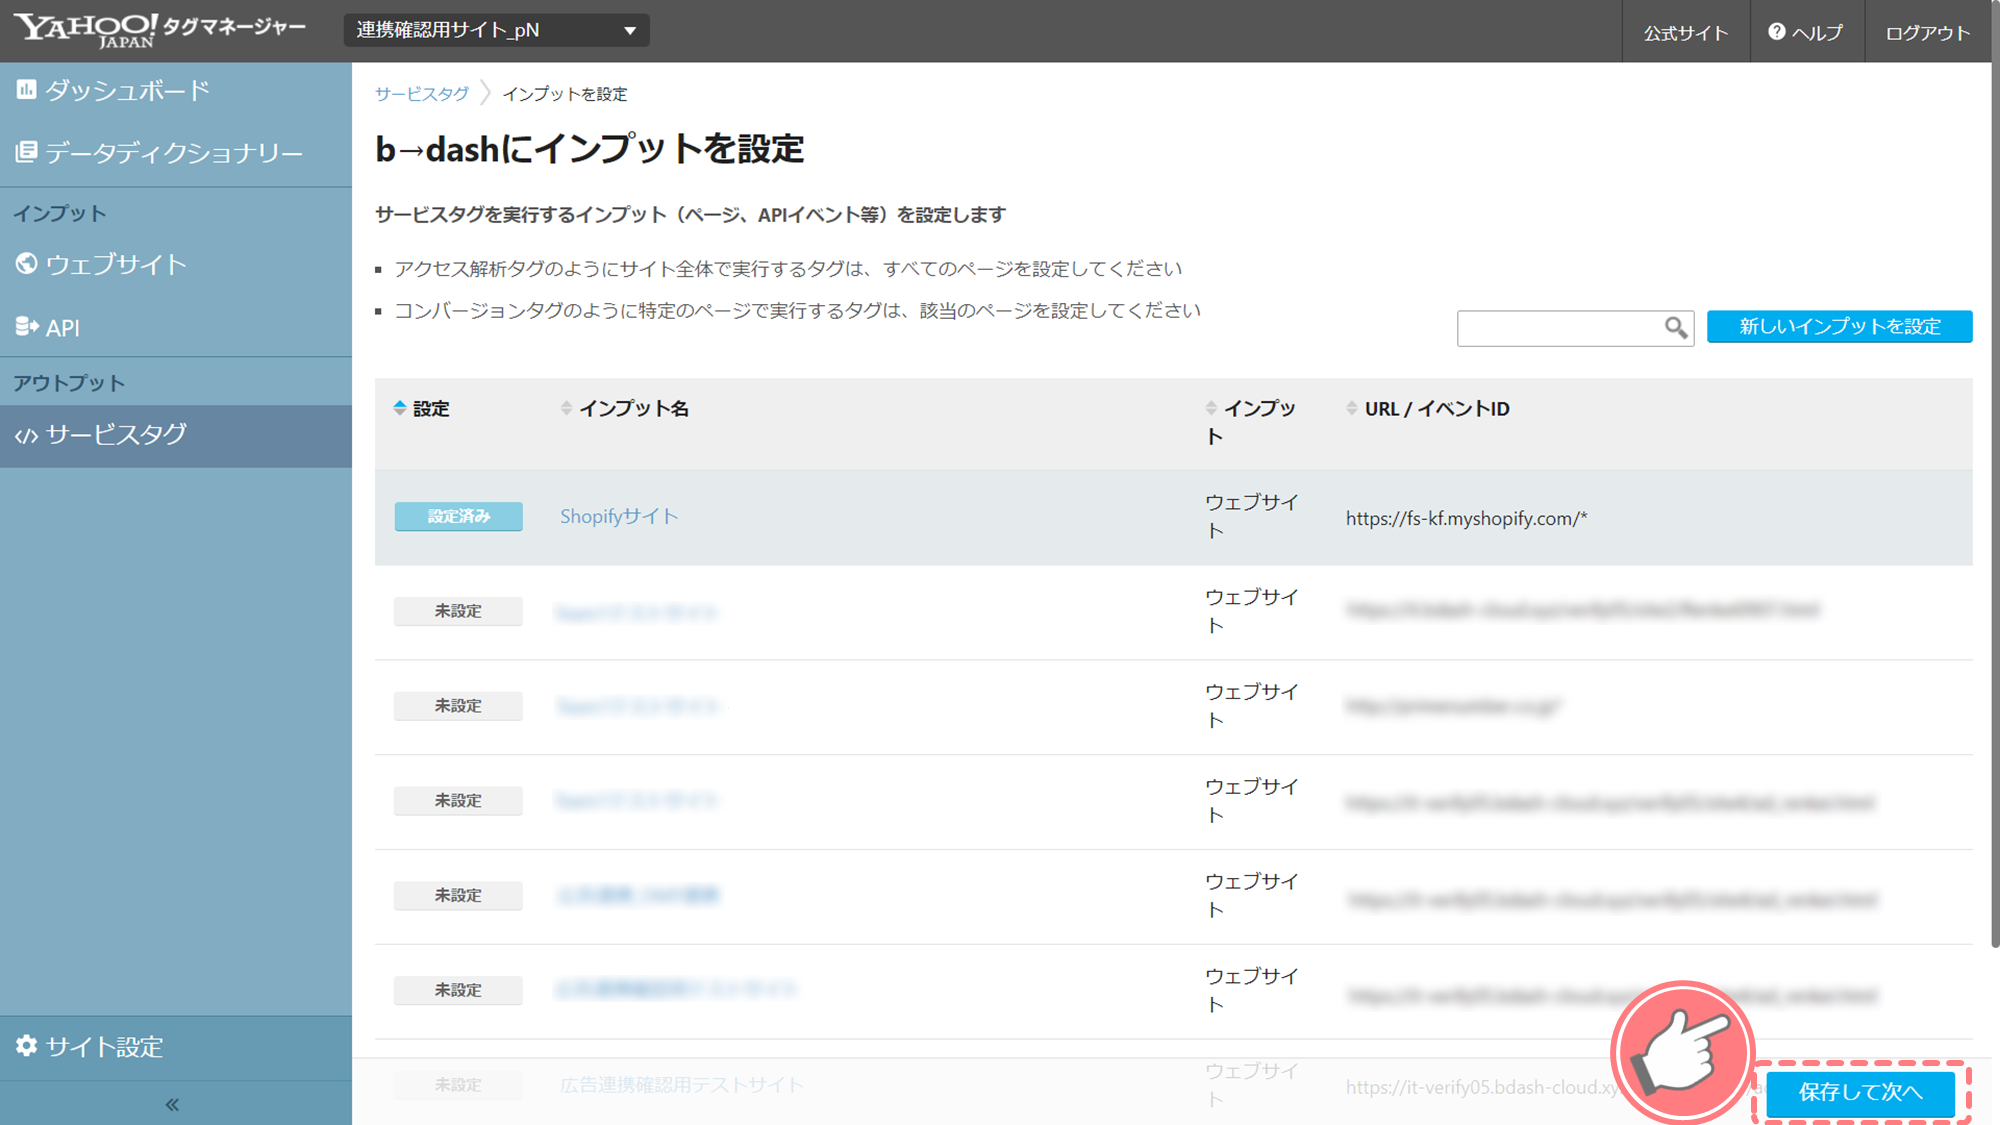Collapse the sidebar with the double chevron

(172, 1104)
